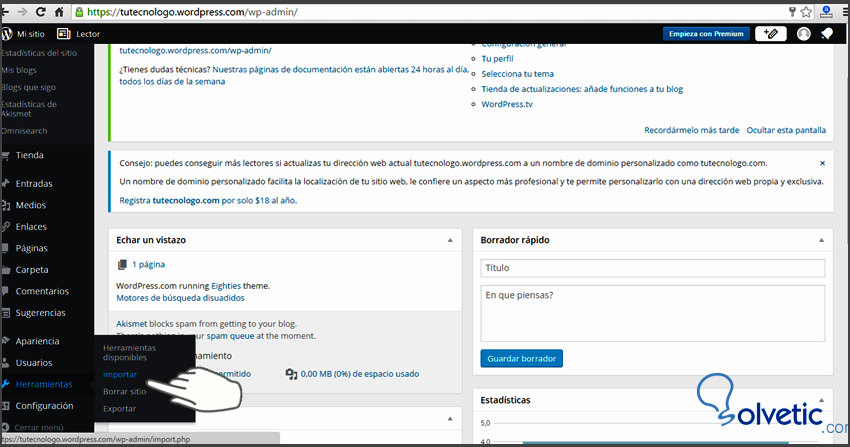Open the Páginas menu

click(x=31, y=248)
